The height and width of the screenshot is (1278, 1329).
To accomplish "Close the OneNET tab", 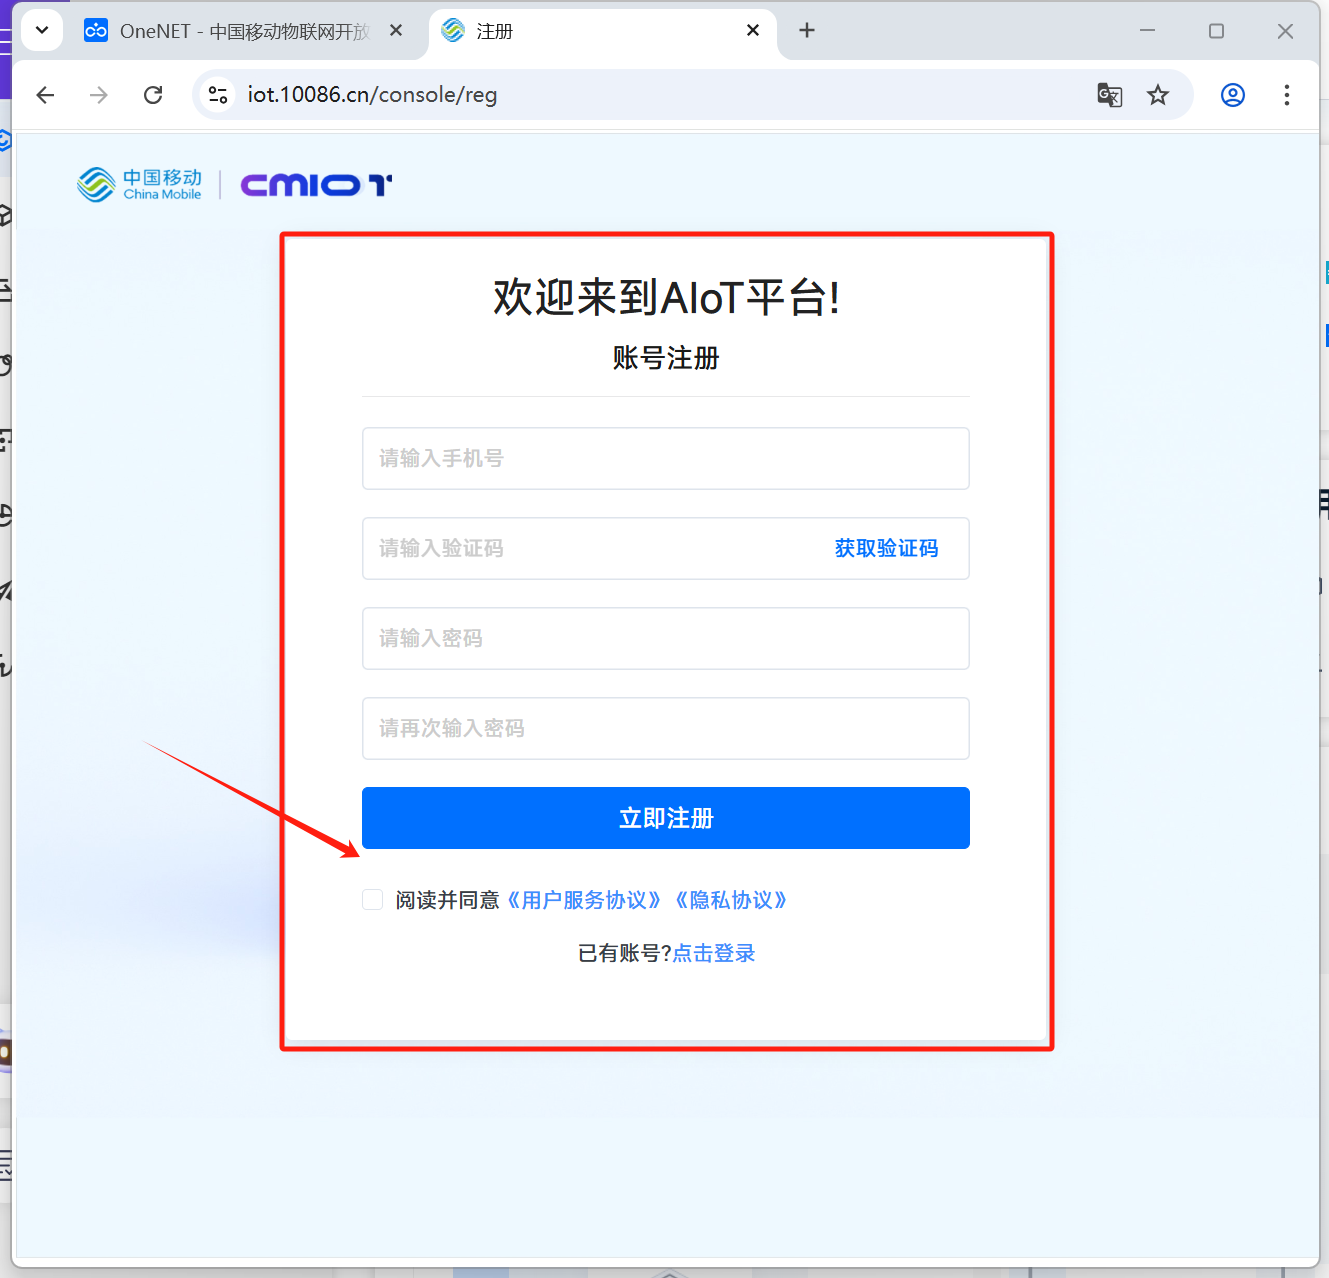I will [396, 30].
